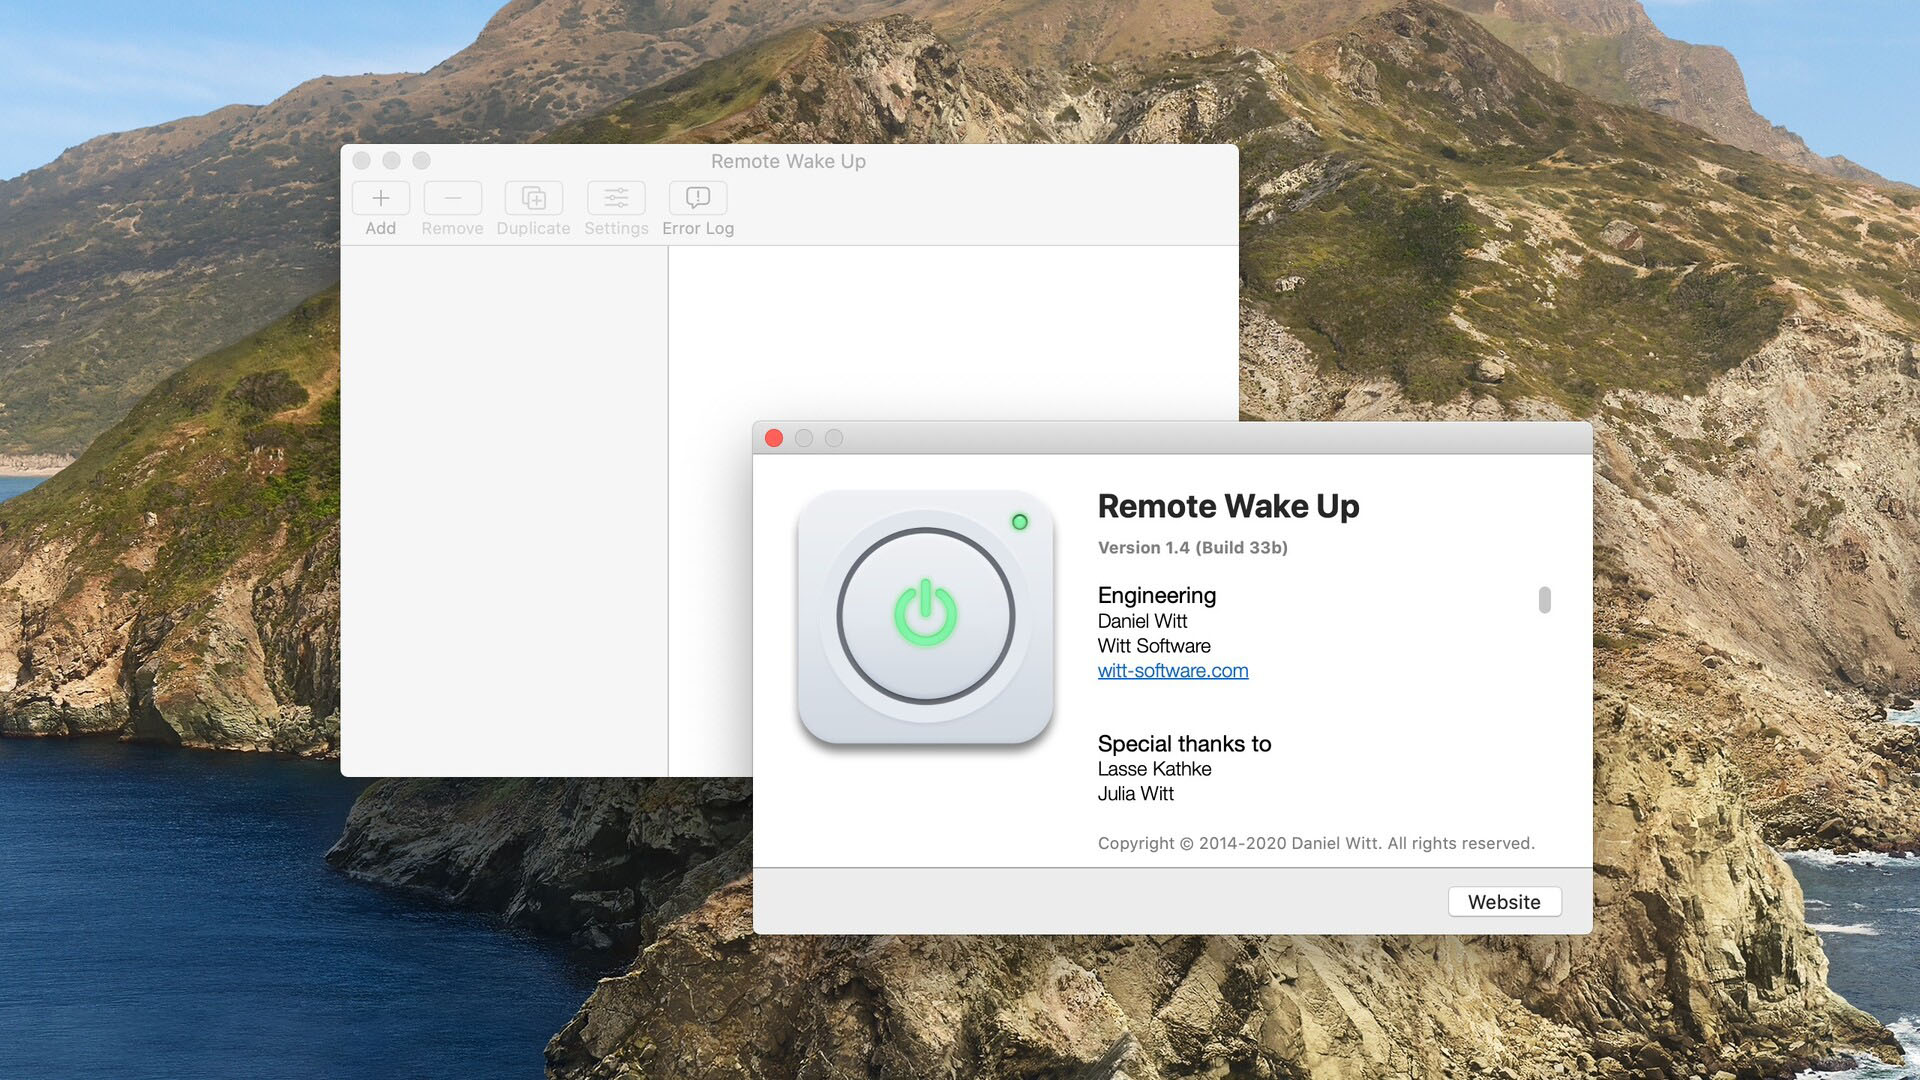Click the 'Daniel Witt' credit line
The height and width of the screenshot is (1080, 1920).
(1142, 621)
